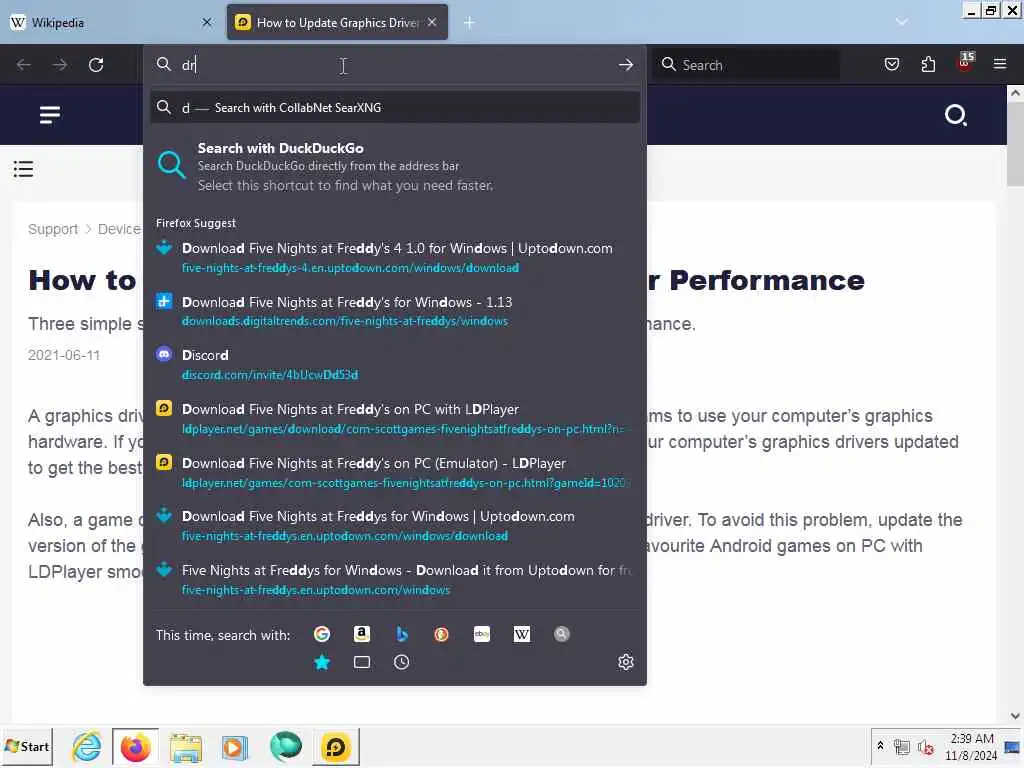Open search settings gear
1024x768 pixels.
626,662
